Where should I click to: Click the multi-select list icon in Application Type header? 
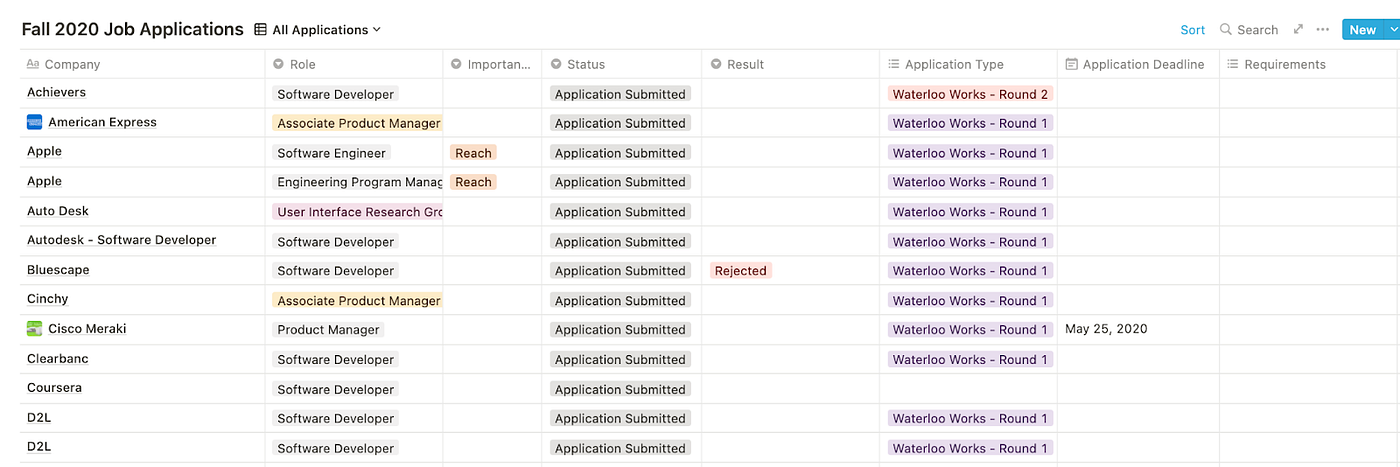coord(894,64)
